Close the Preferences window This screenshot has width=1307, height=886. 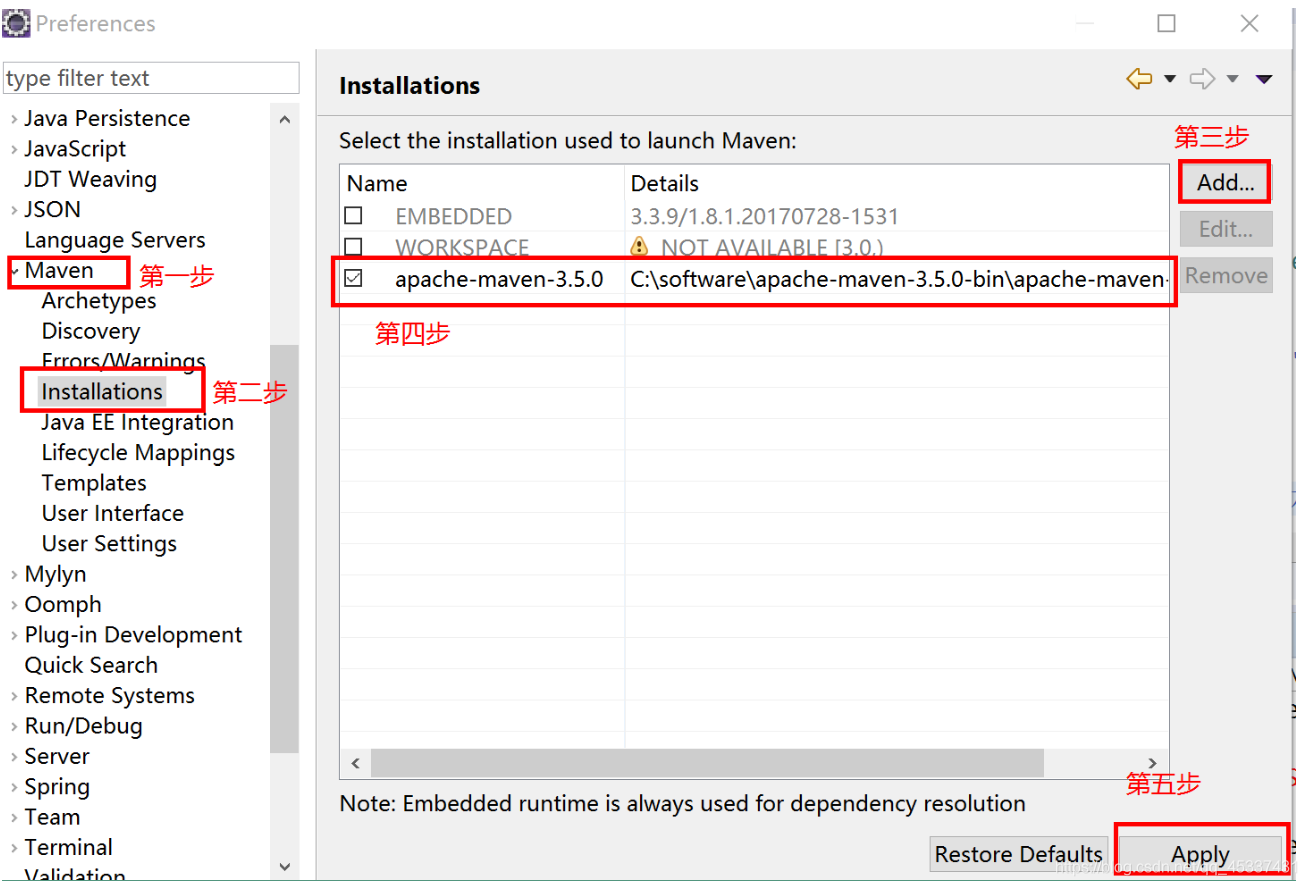[1250, 24]
